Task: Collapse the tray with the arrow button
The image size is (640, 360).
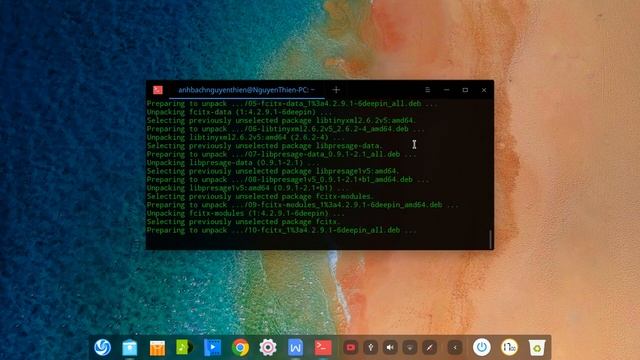Action: pyautogui.click(x=455, y=347)
